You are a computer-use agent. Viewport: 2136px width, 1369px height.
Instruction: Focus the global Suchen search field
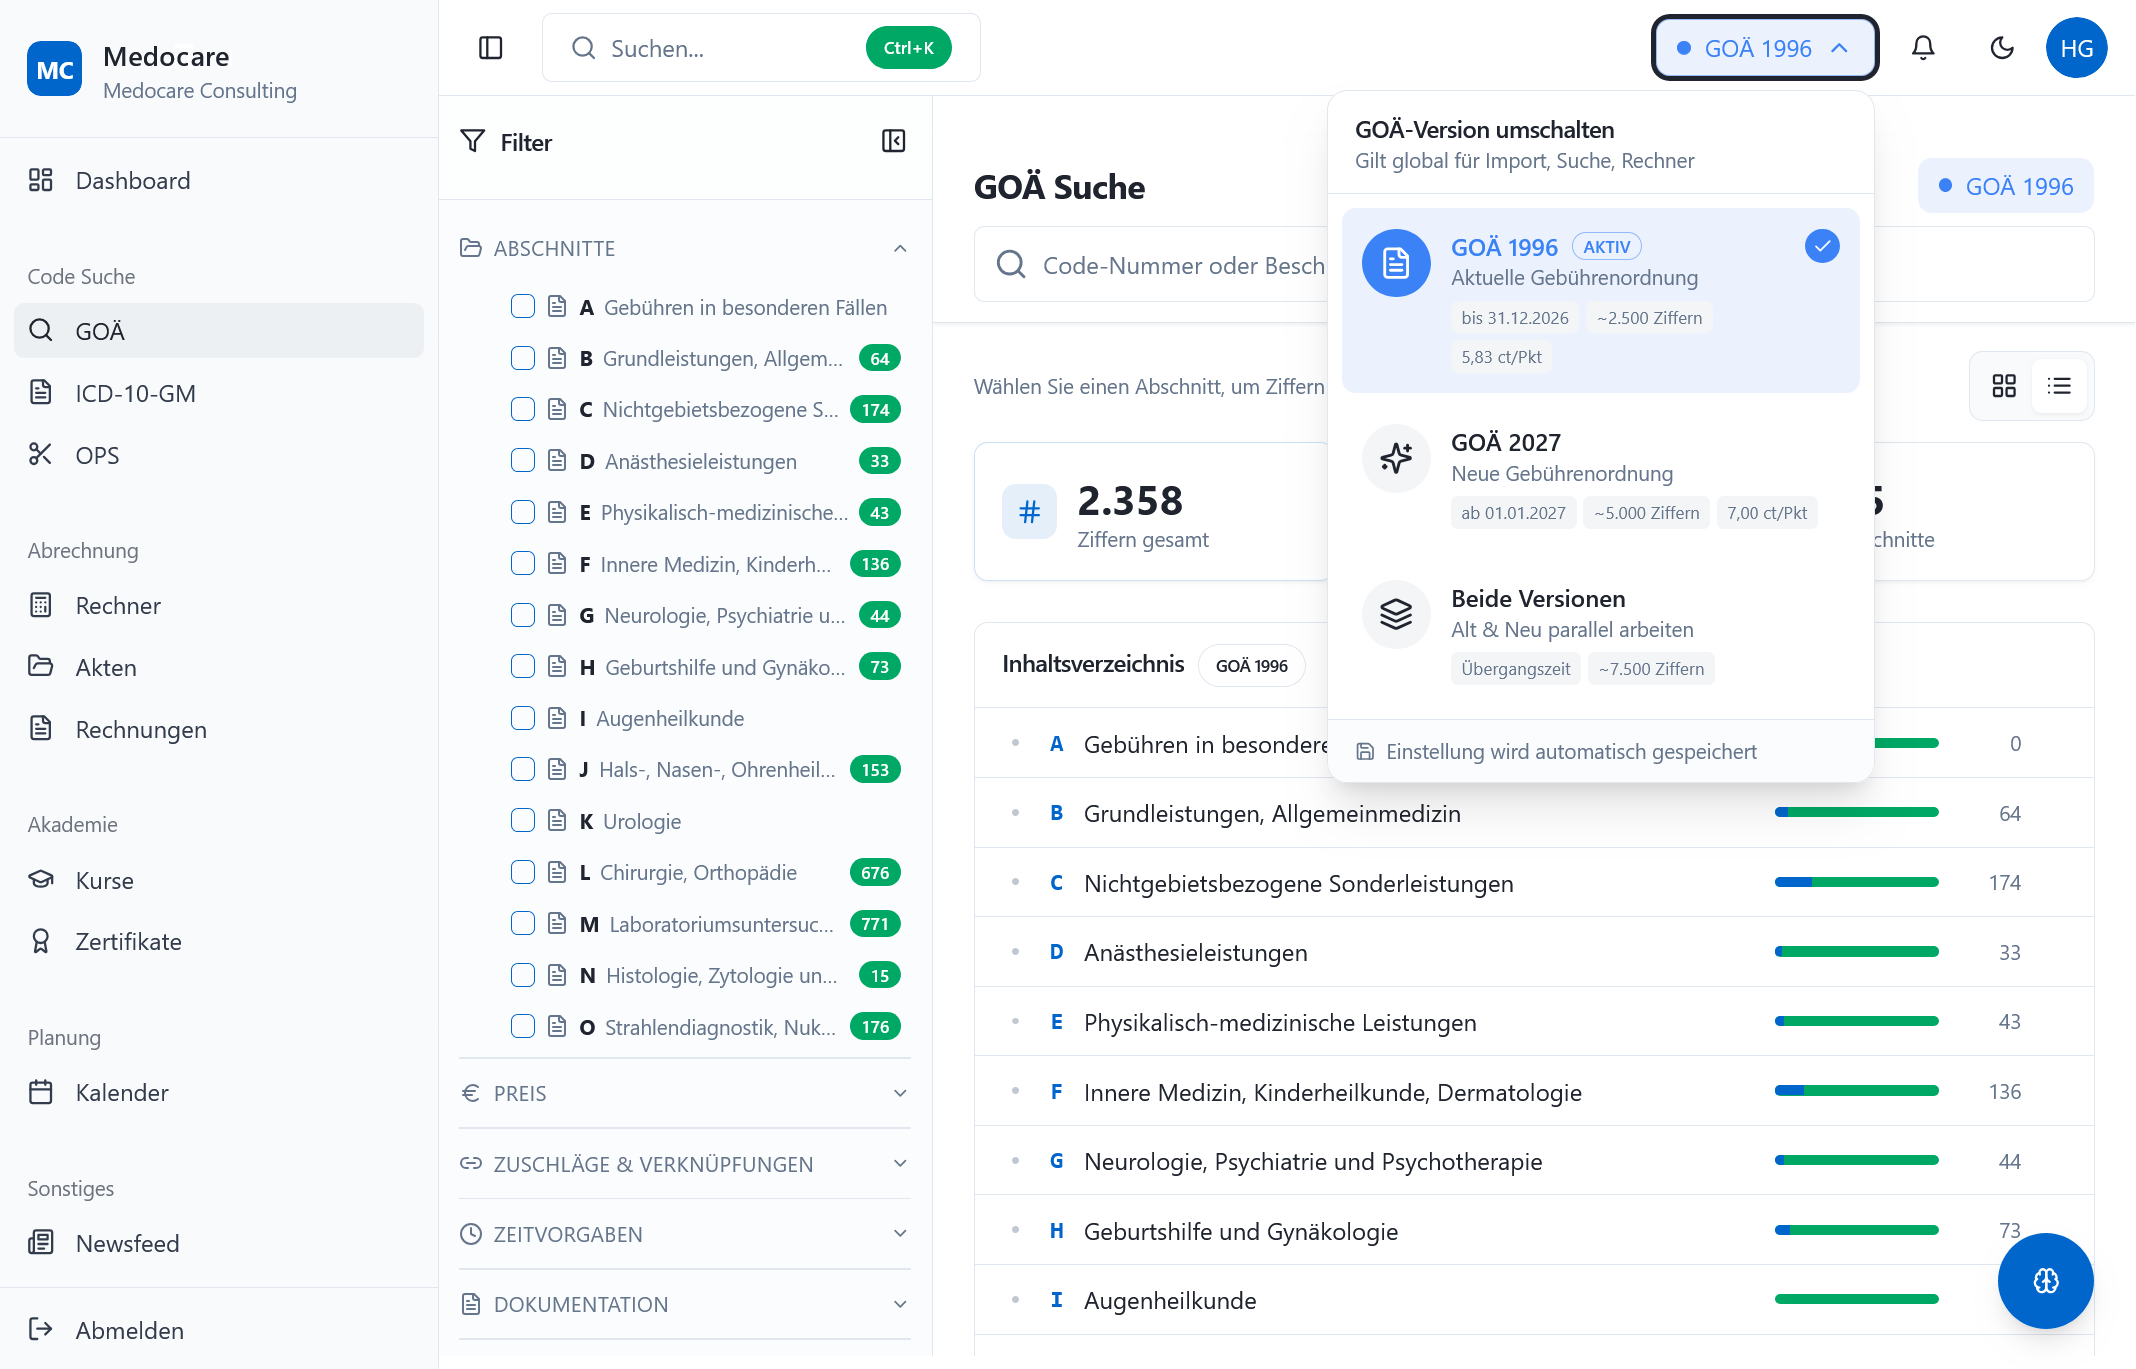pos(730,48)
